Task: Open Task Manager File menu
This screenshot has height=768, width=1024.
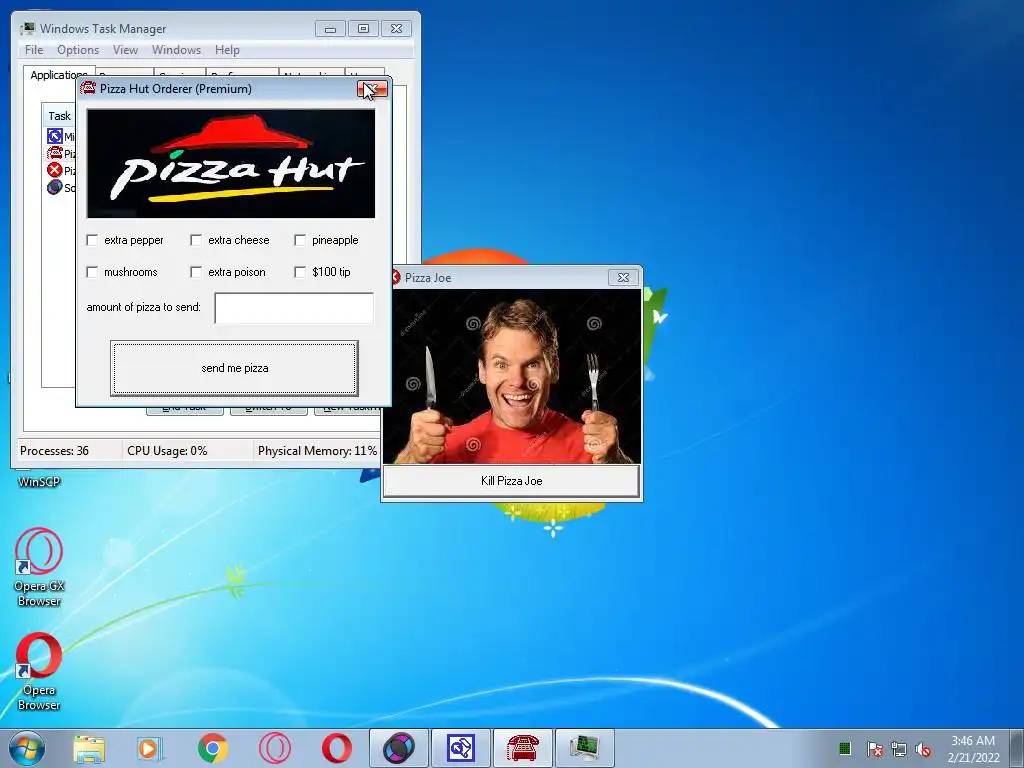Action: (34, 50)
